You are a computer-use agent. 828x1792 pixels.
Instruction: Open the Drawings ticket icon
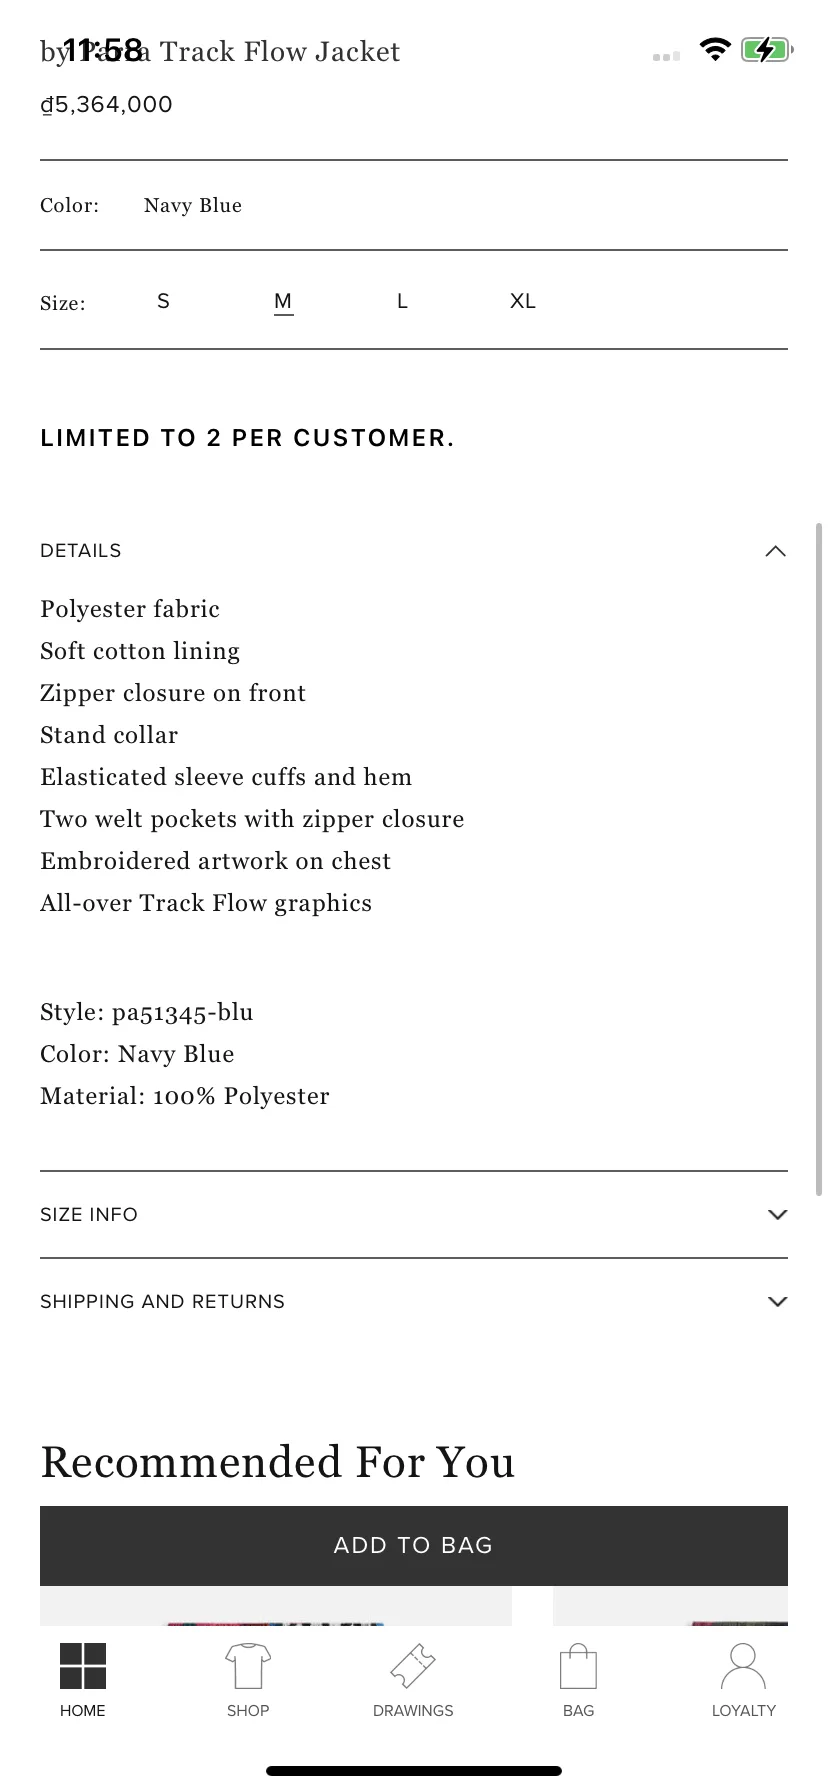pos(413,1666)
